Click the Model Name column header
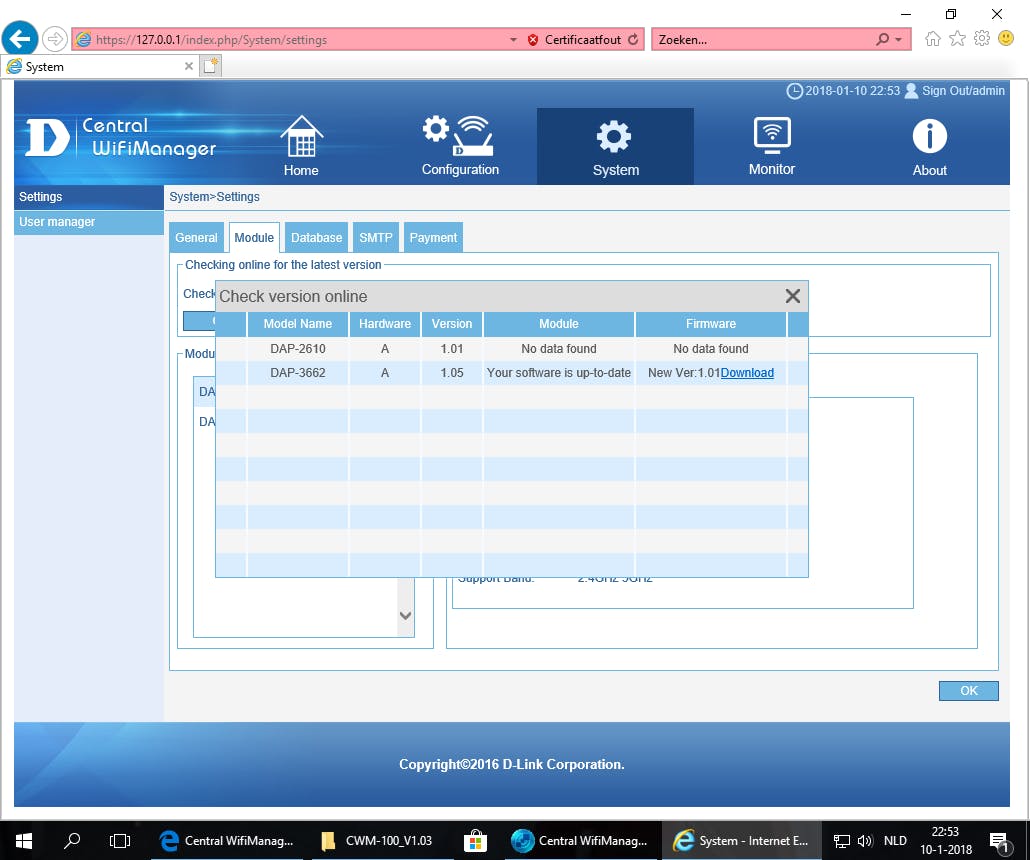Image resolution: width=1030 pixels, height=860 pixels. [298, 324]
